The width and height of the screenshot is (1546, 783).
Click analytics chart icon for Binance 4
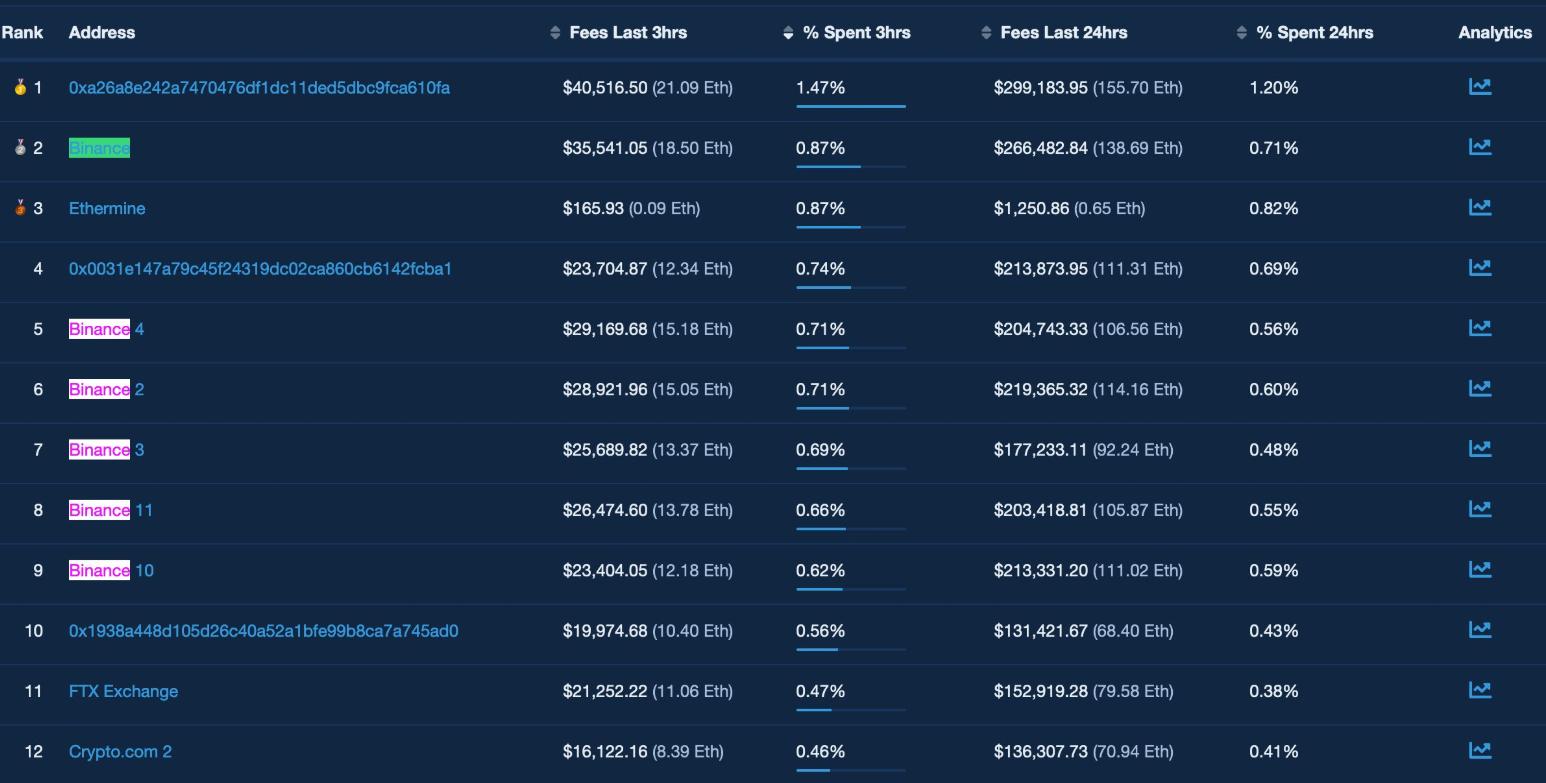coord(1480,328)
